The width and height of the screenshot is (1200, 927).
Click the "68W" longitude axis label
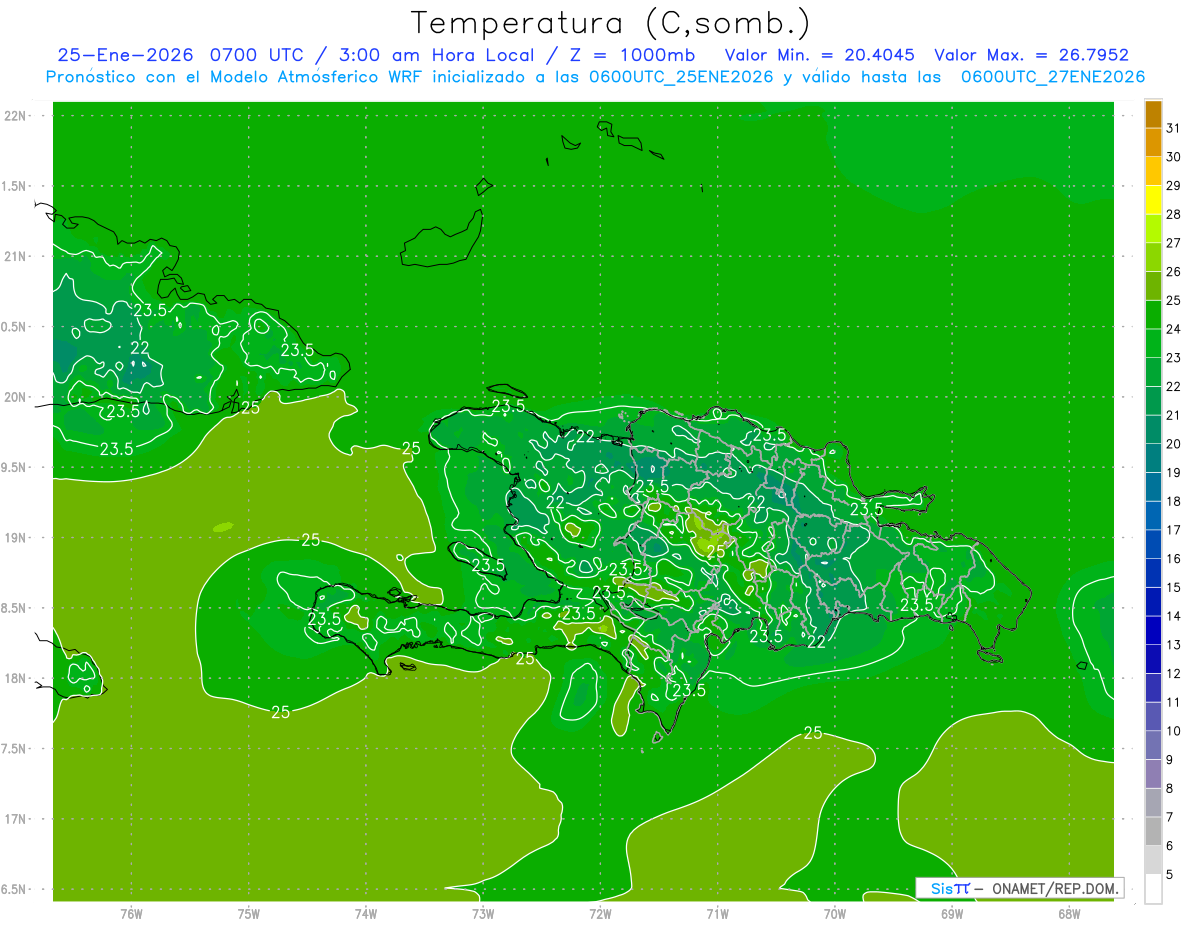coord(1068,913)
